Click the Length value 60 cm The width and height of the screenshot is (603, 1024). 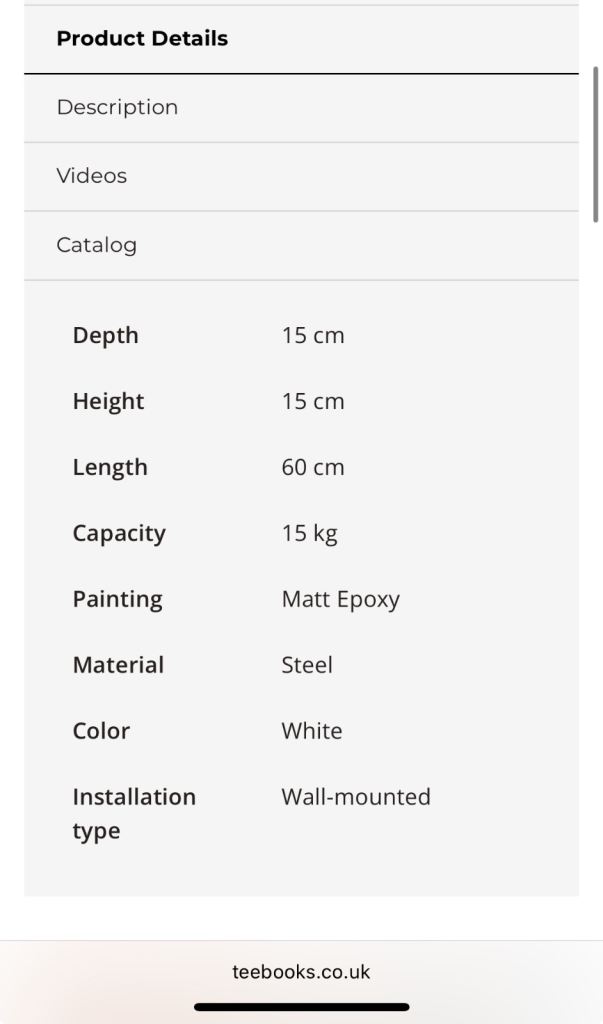coord(313,468)
